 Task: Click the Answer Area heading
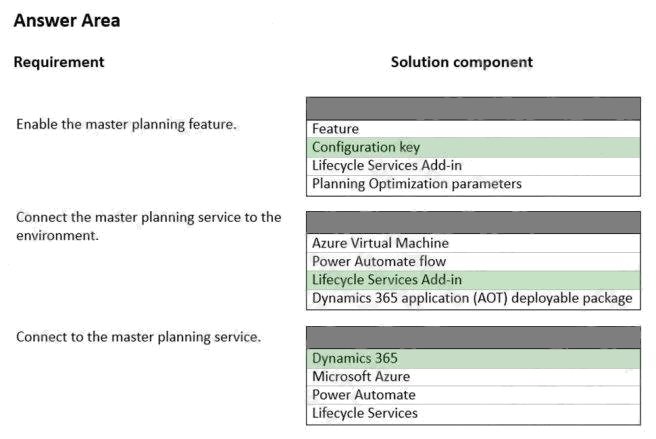(67, 21)
